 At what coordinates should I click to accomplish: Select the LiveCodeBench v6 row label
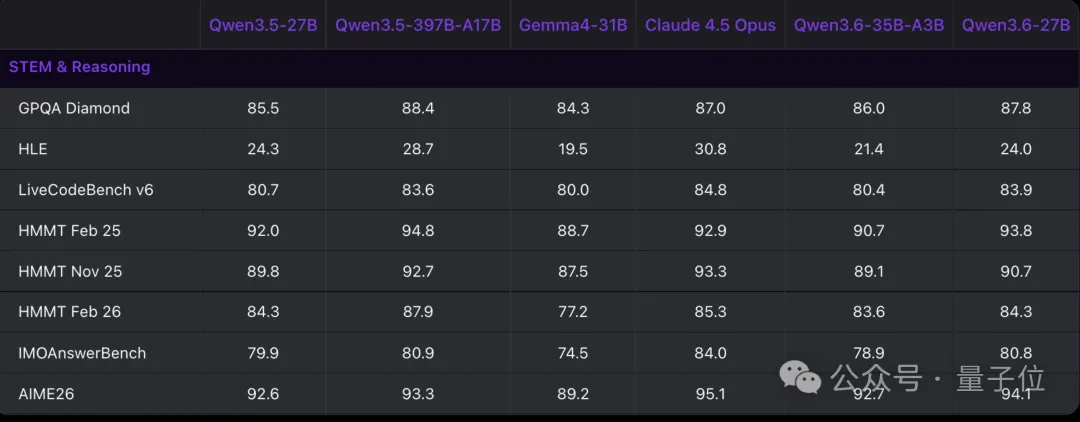86,190
